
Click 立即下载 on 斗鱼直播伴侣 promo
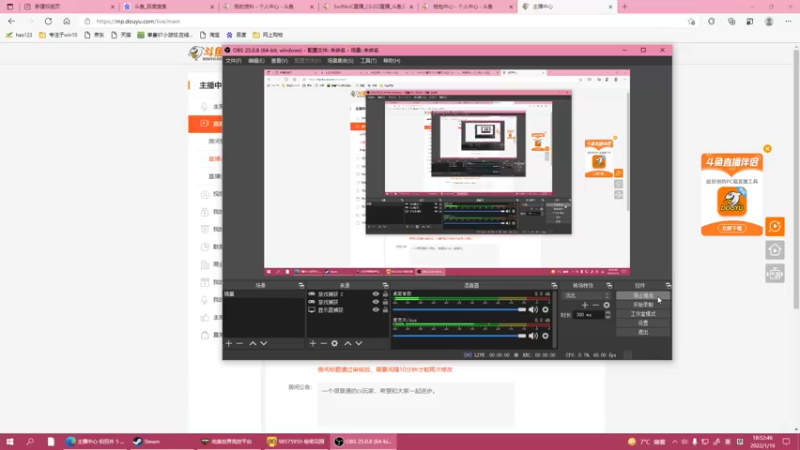click(732, 229)
